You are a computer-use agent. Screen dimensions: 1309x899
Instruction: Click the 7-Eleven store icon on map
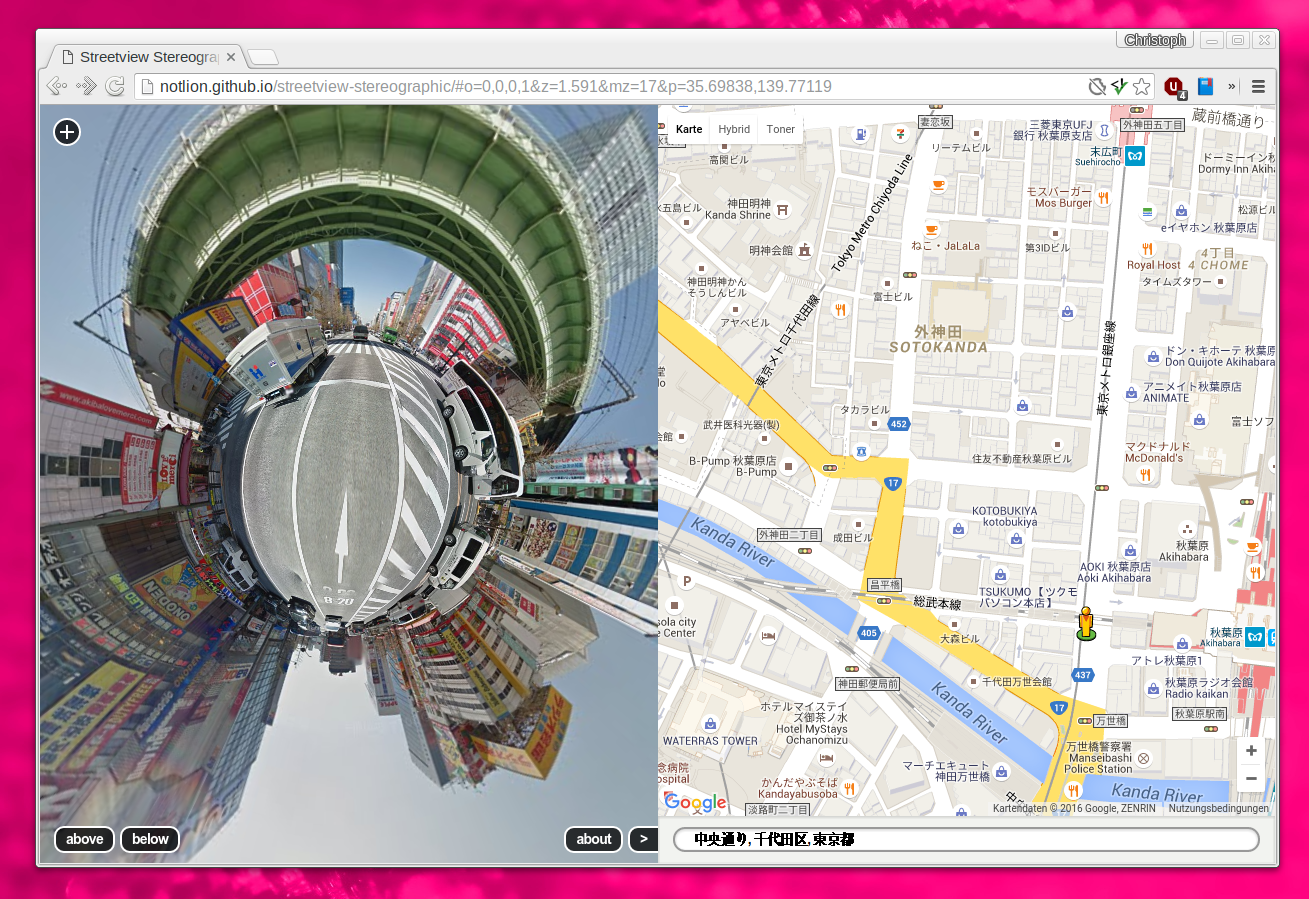(900, 134)
